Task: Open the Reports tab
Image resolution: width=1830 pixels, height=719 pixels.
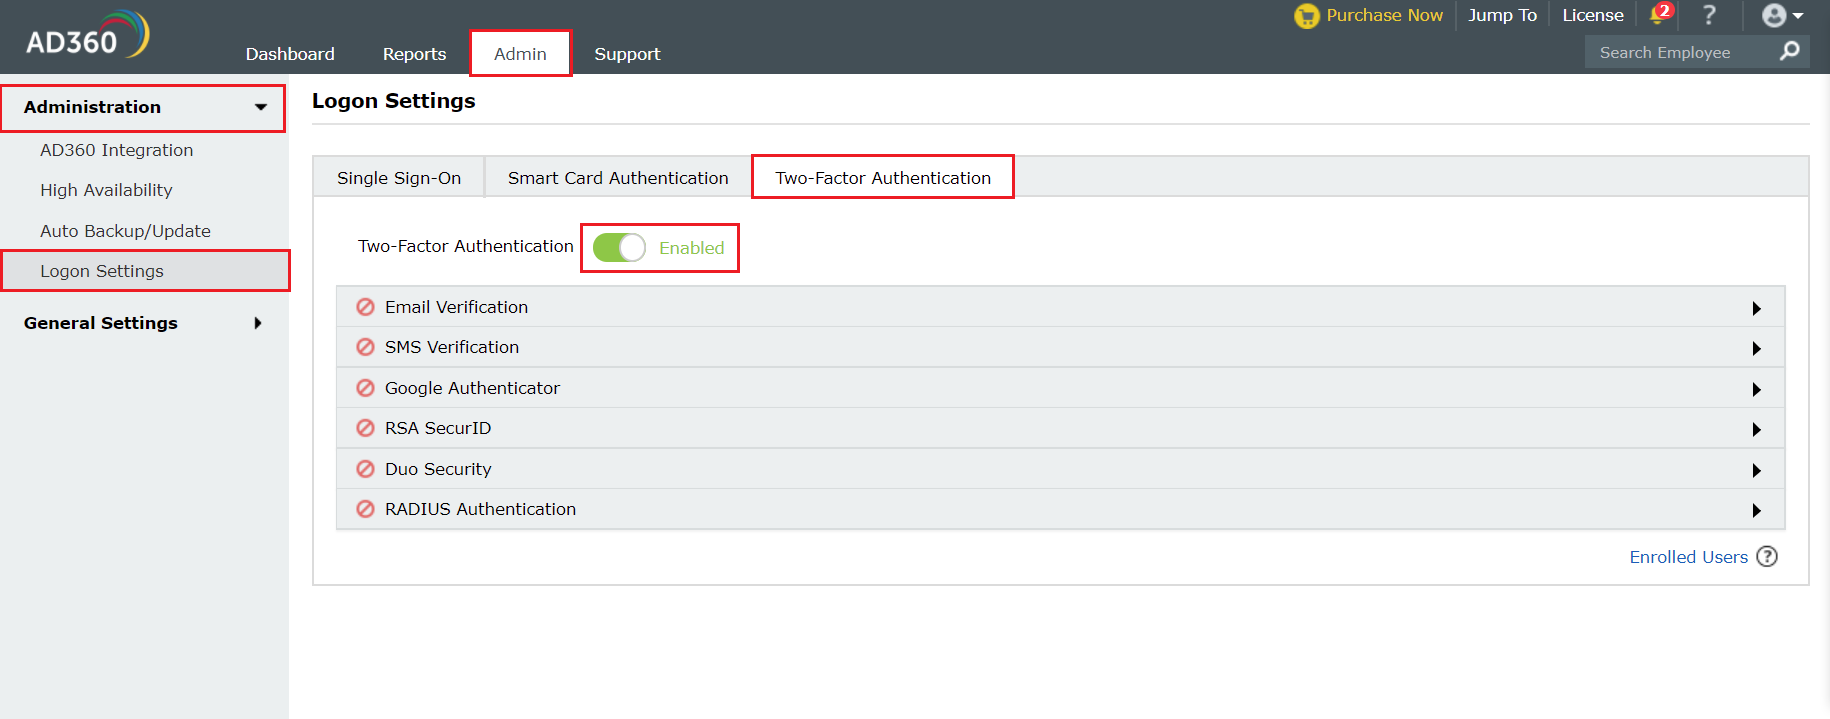Action: point(414,54)
